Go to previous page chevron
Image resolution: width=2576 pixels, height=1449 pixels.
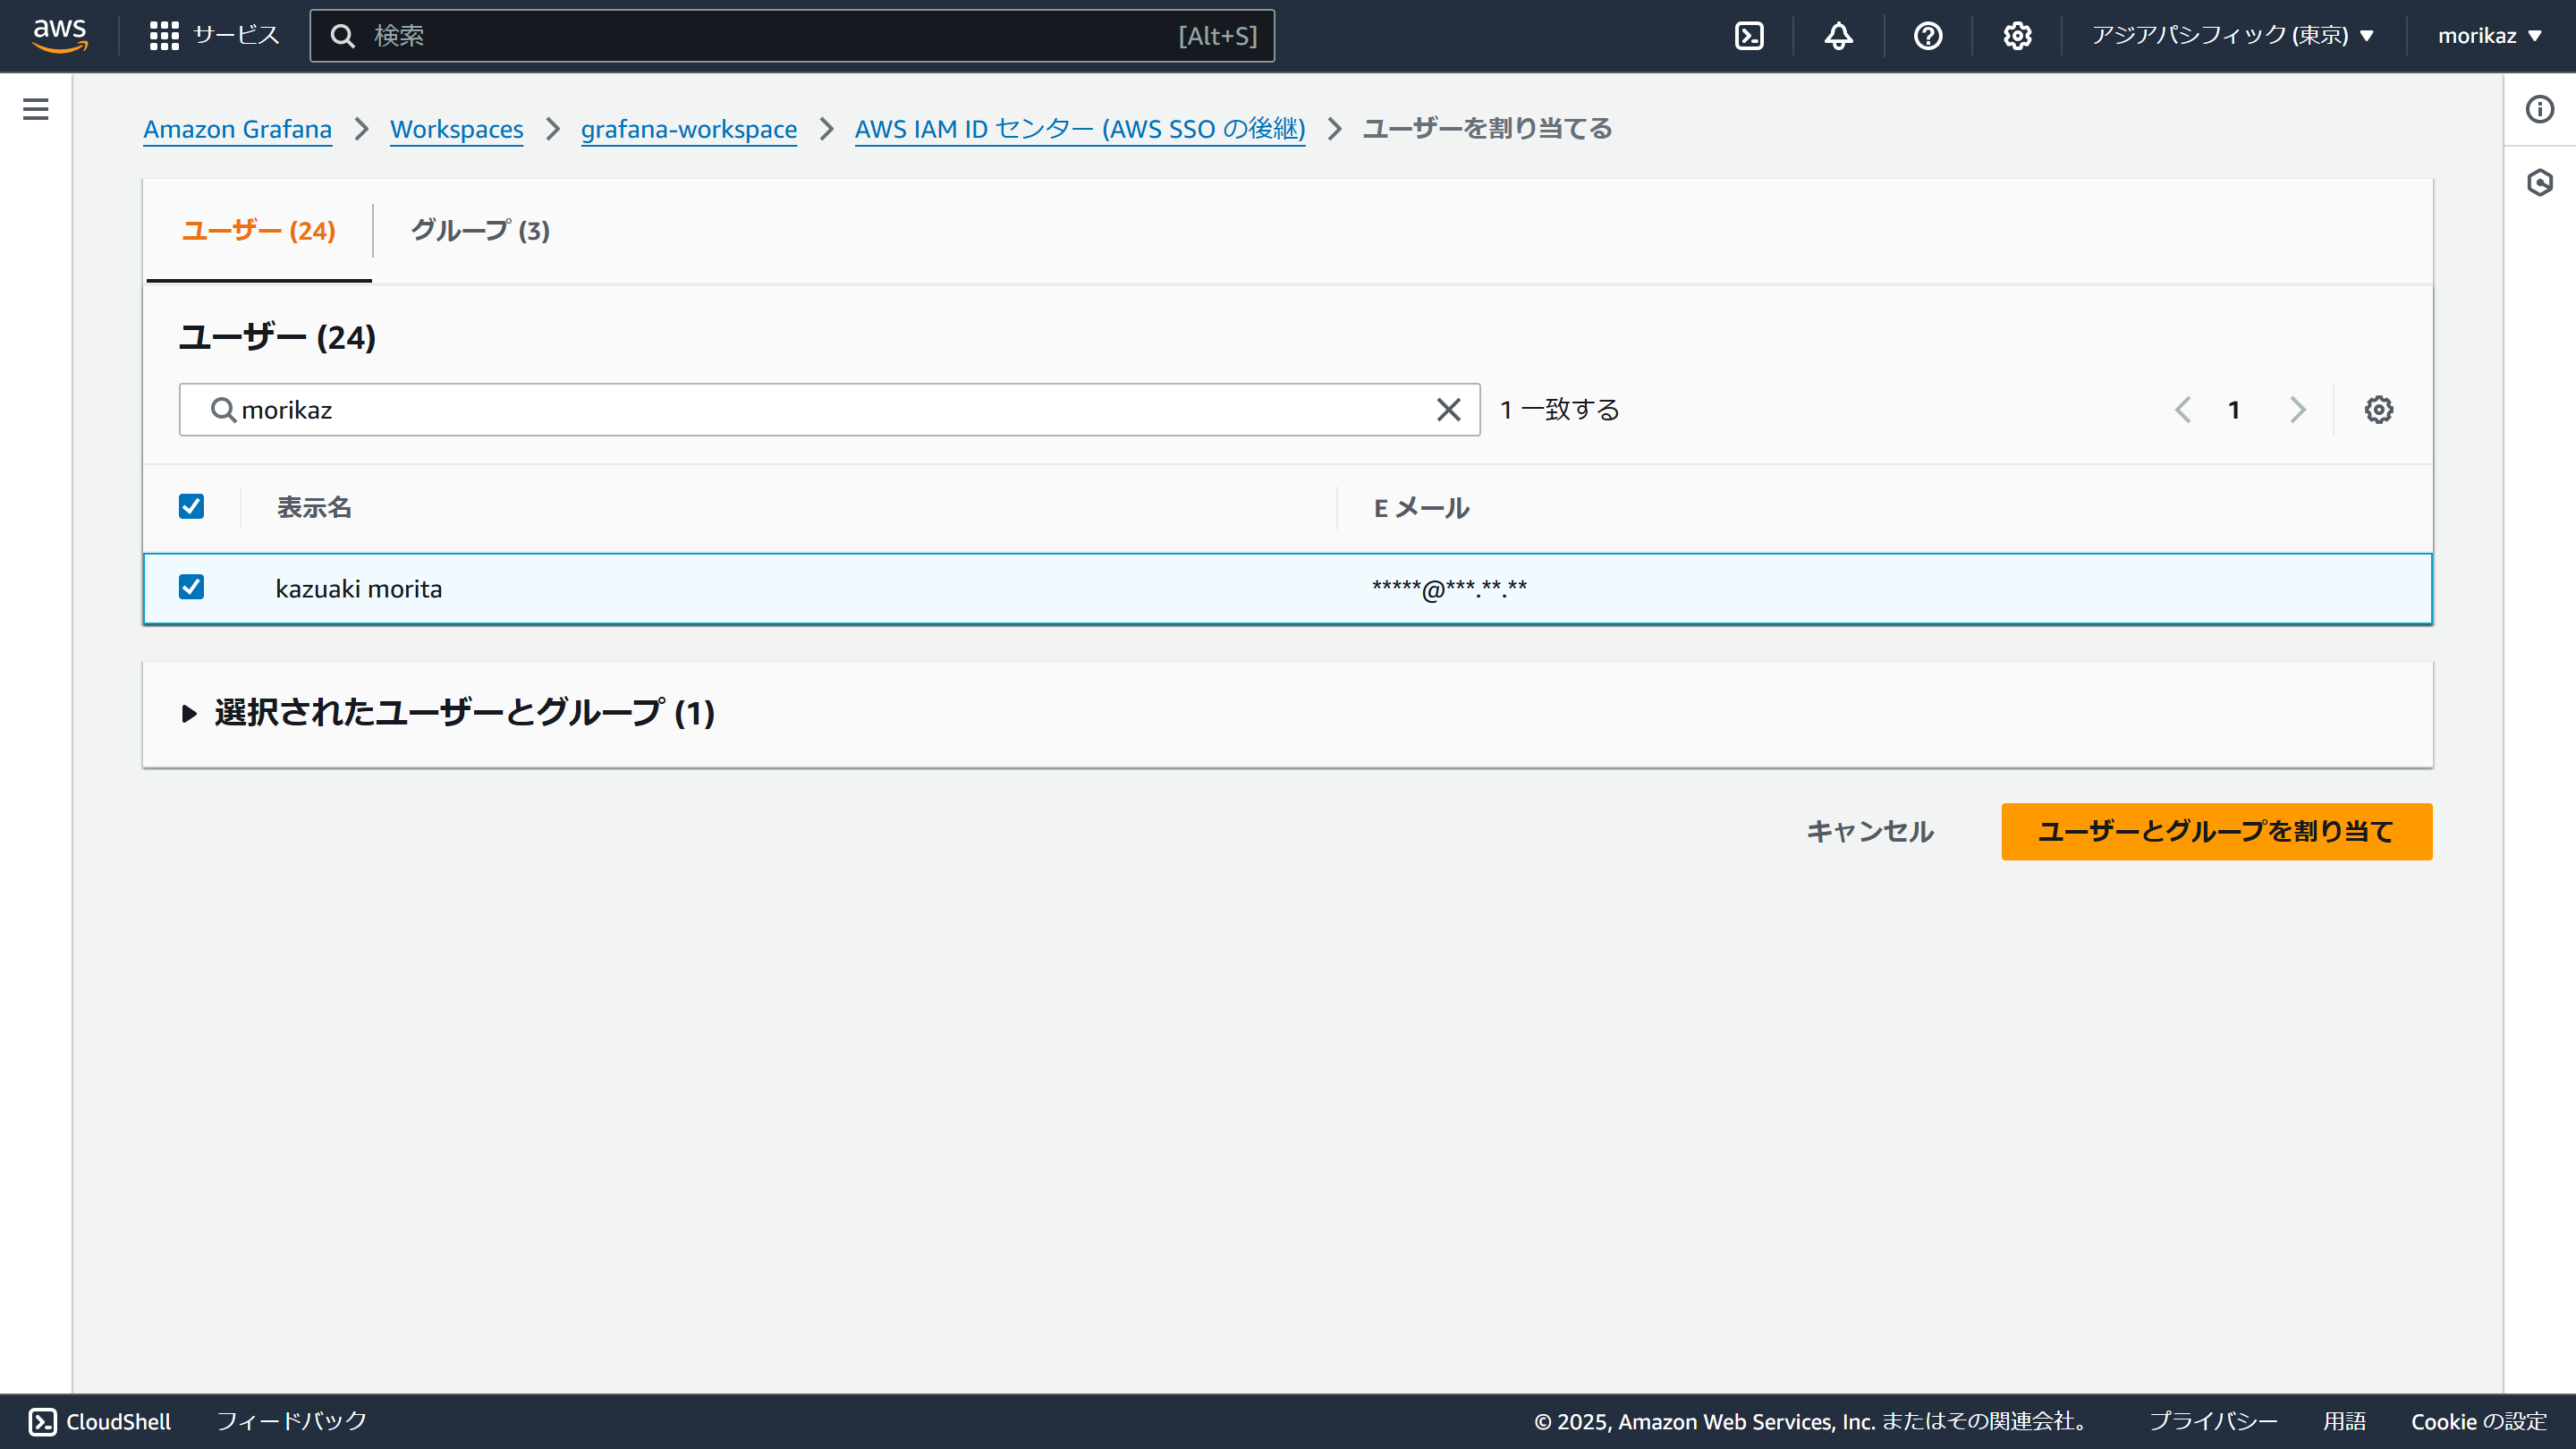(x=2182, y=410)
